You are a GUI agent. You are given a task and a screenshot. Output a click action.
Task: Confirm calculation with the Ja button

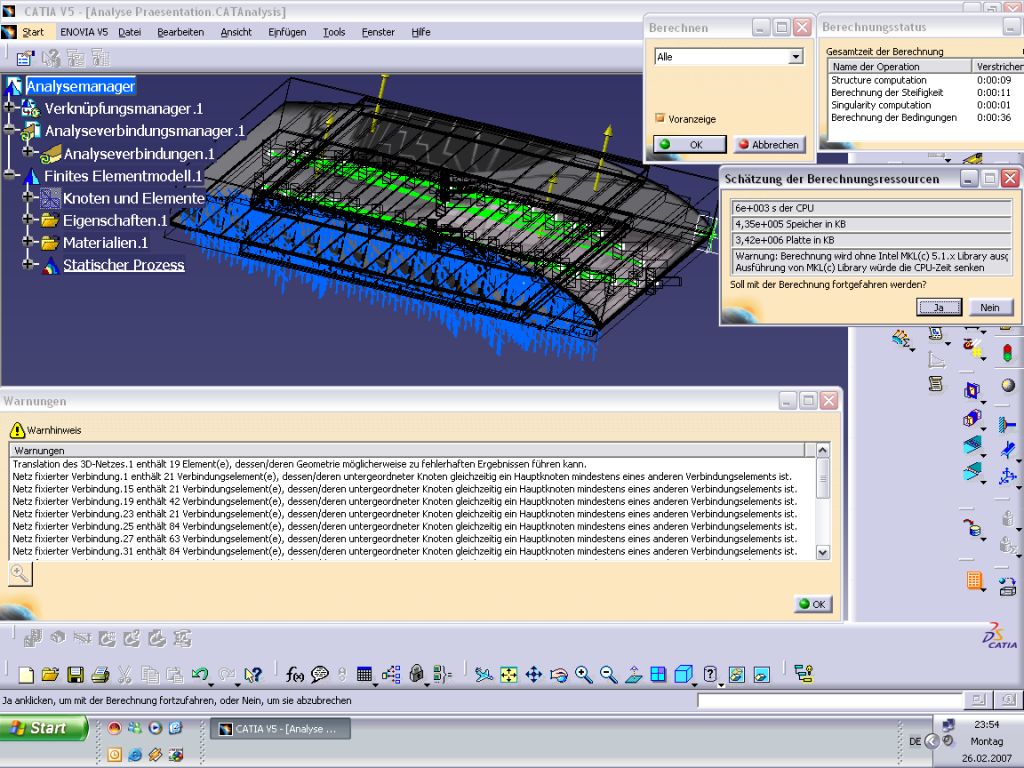(938, 307)
